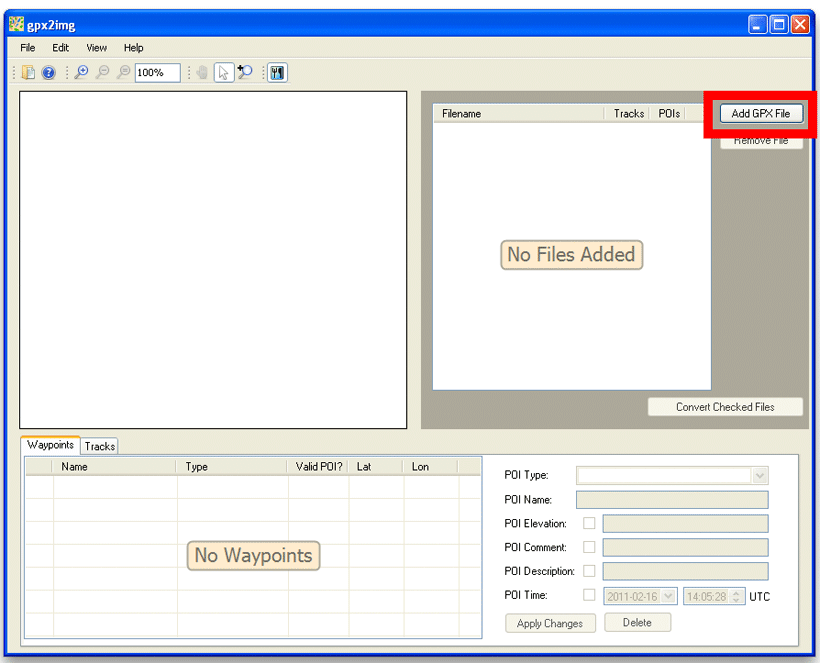The image size is (820, 663).
Task: Open help with the blue question mark icon
Action: tap(49, 72)
